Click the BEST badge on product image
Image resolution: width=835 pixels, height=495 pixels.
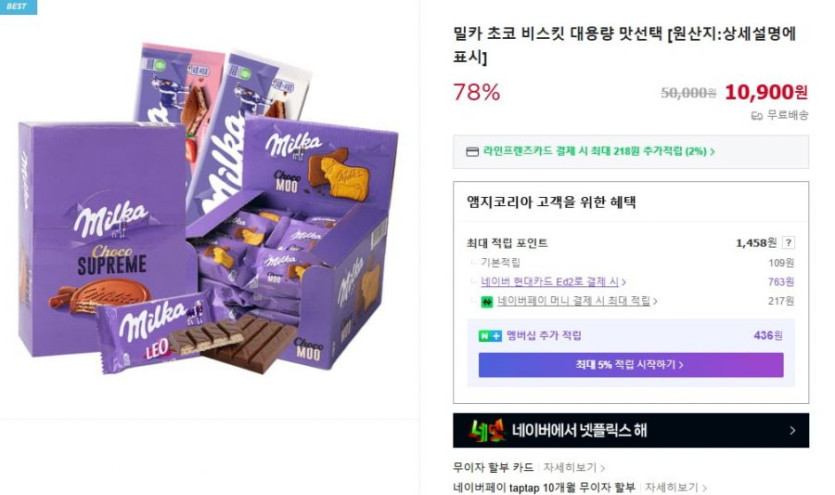click(18, 7)
